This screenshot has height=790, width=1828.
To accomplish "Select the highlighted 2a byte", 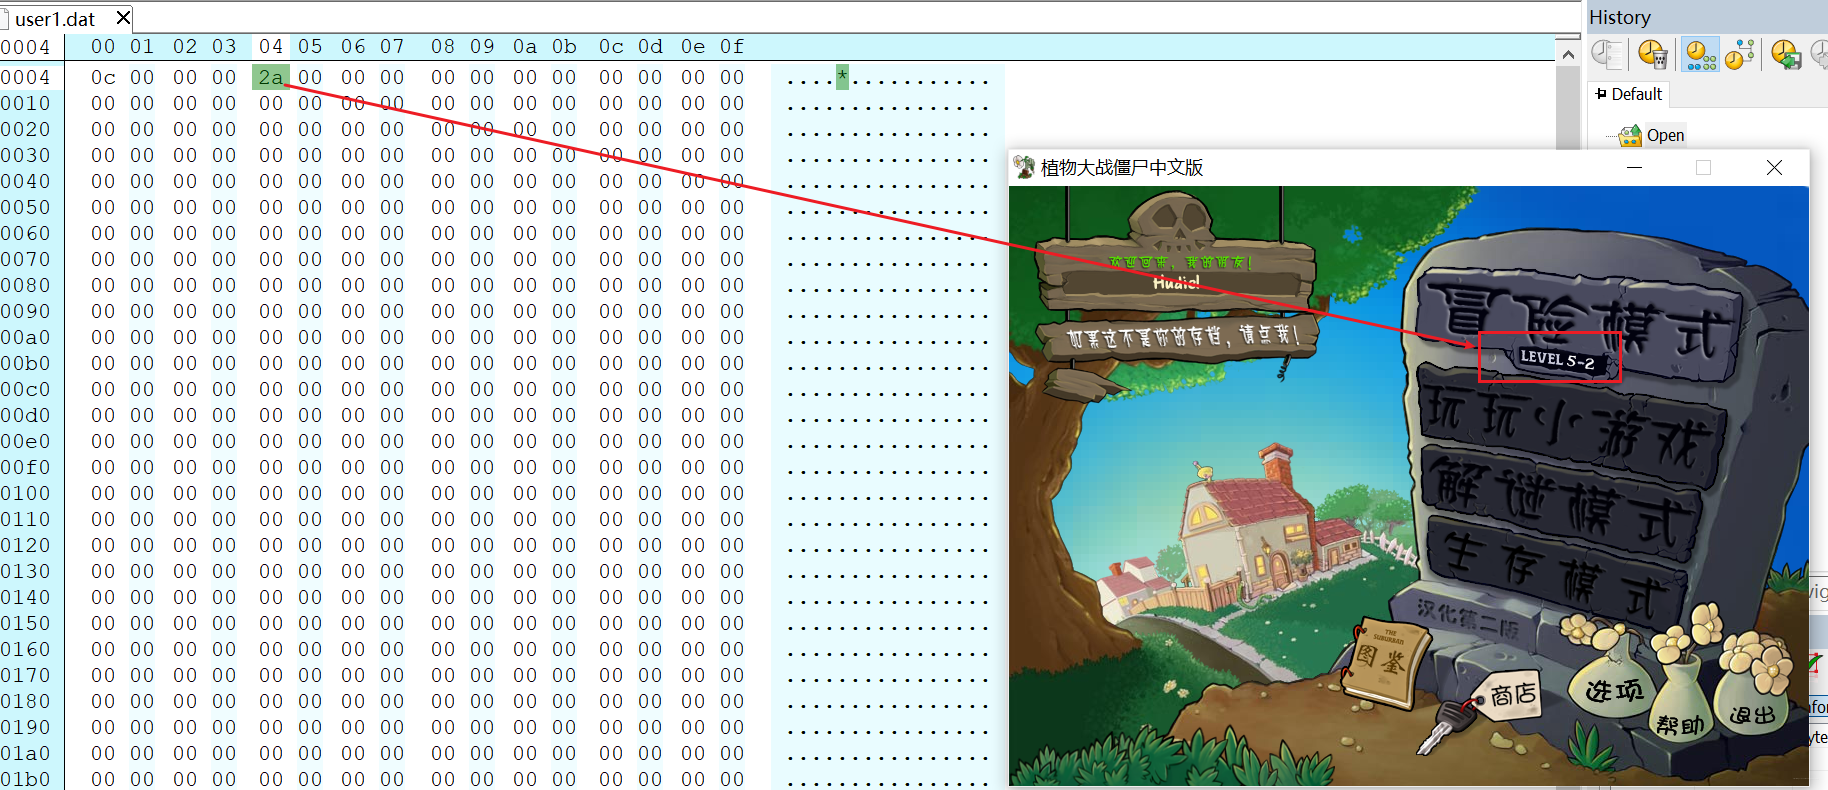I will point(270,77).
